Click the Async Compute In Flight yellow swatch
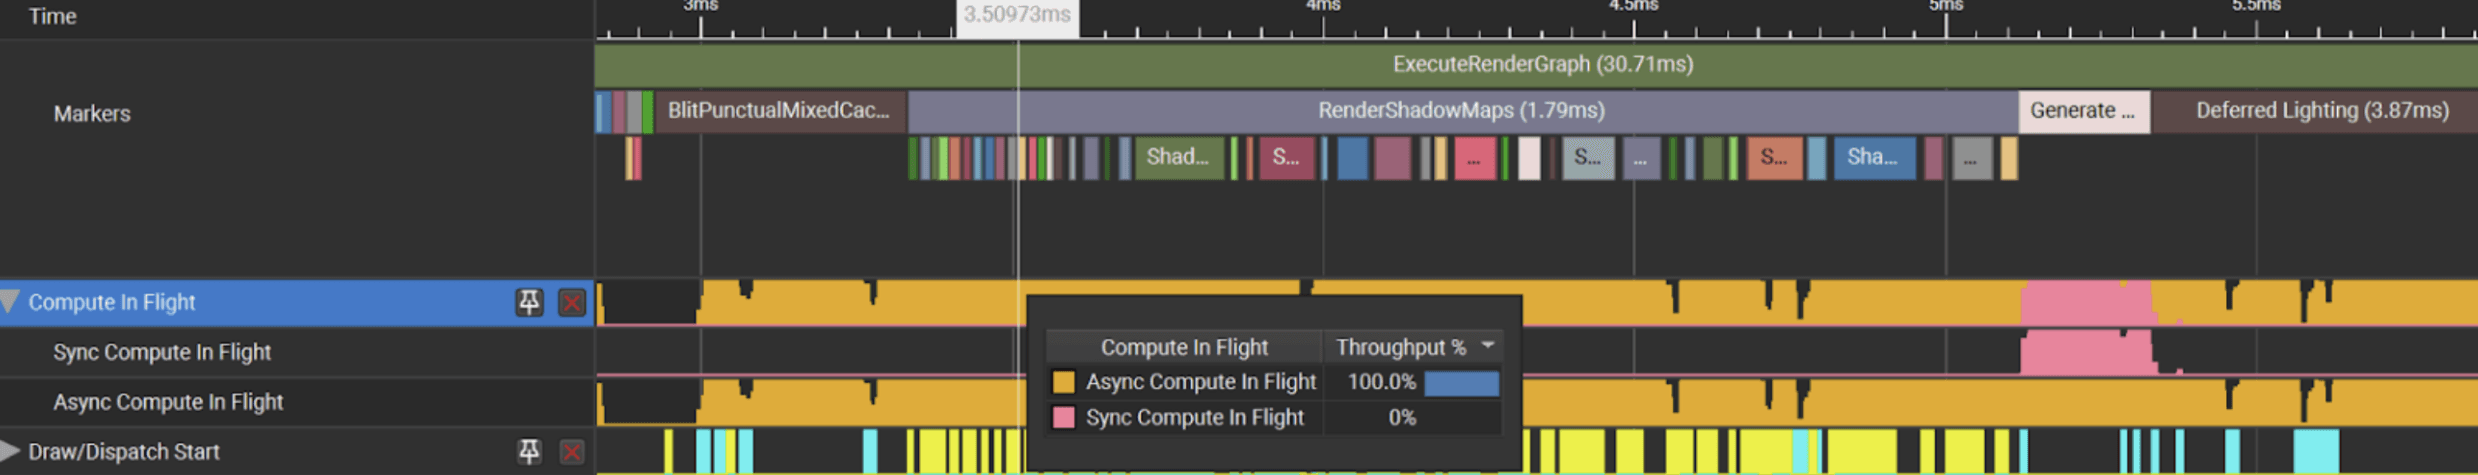The width and height of the screenshot is (2478, 475). [x=1064, y=382]
